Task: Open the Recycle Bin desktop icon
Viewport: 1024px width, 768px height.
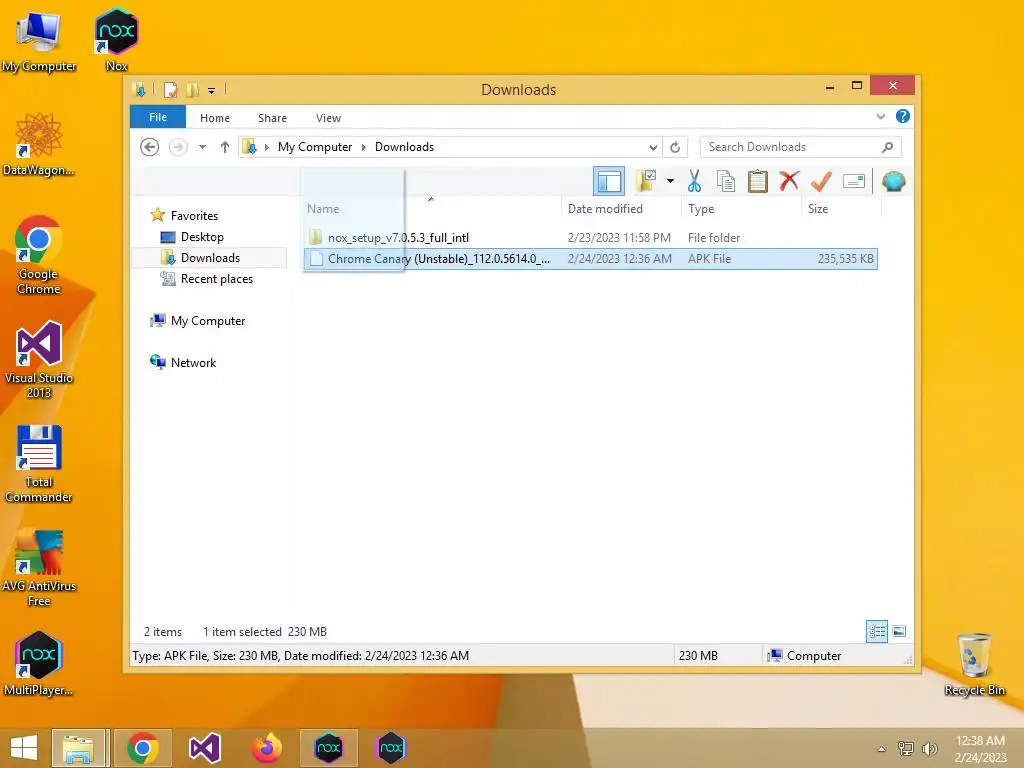Action: (x=974, y=664)
